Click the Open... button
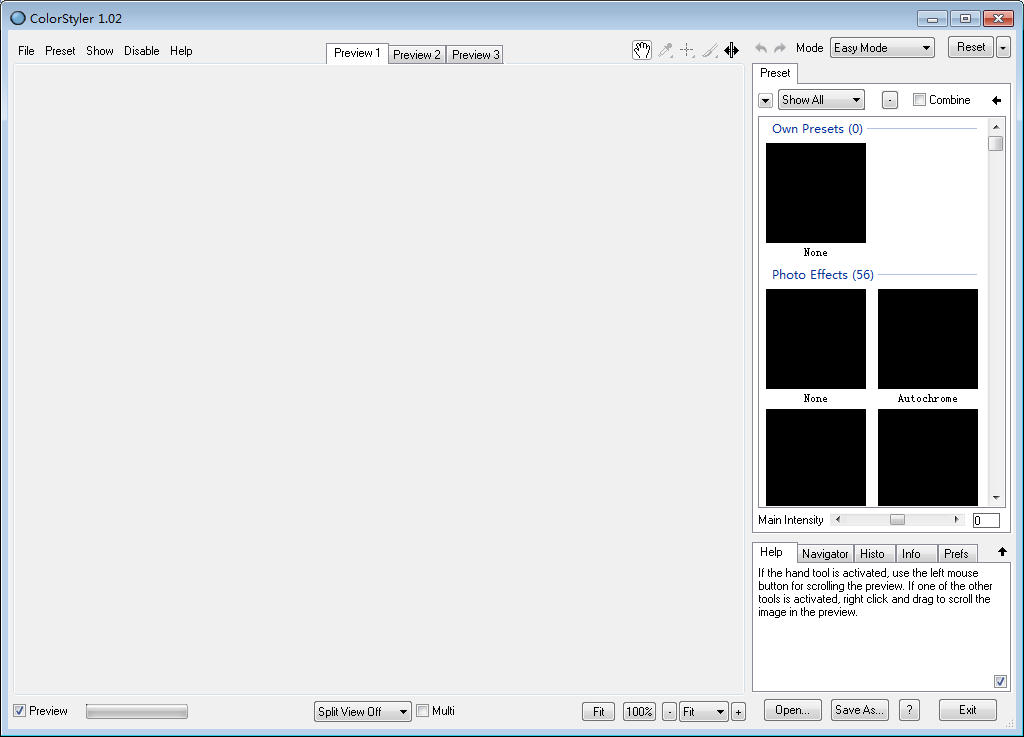Image resolution: width=1024 pixels, height=737 pixels. (792, 710)
